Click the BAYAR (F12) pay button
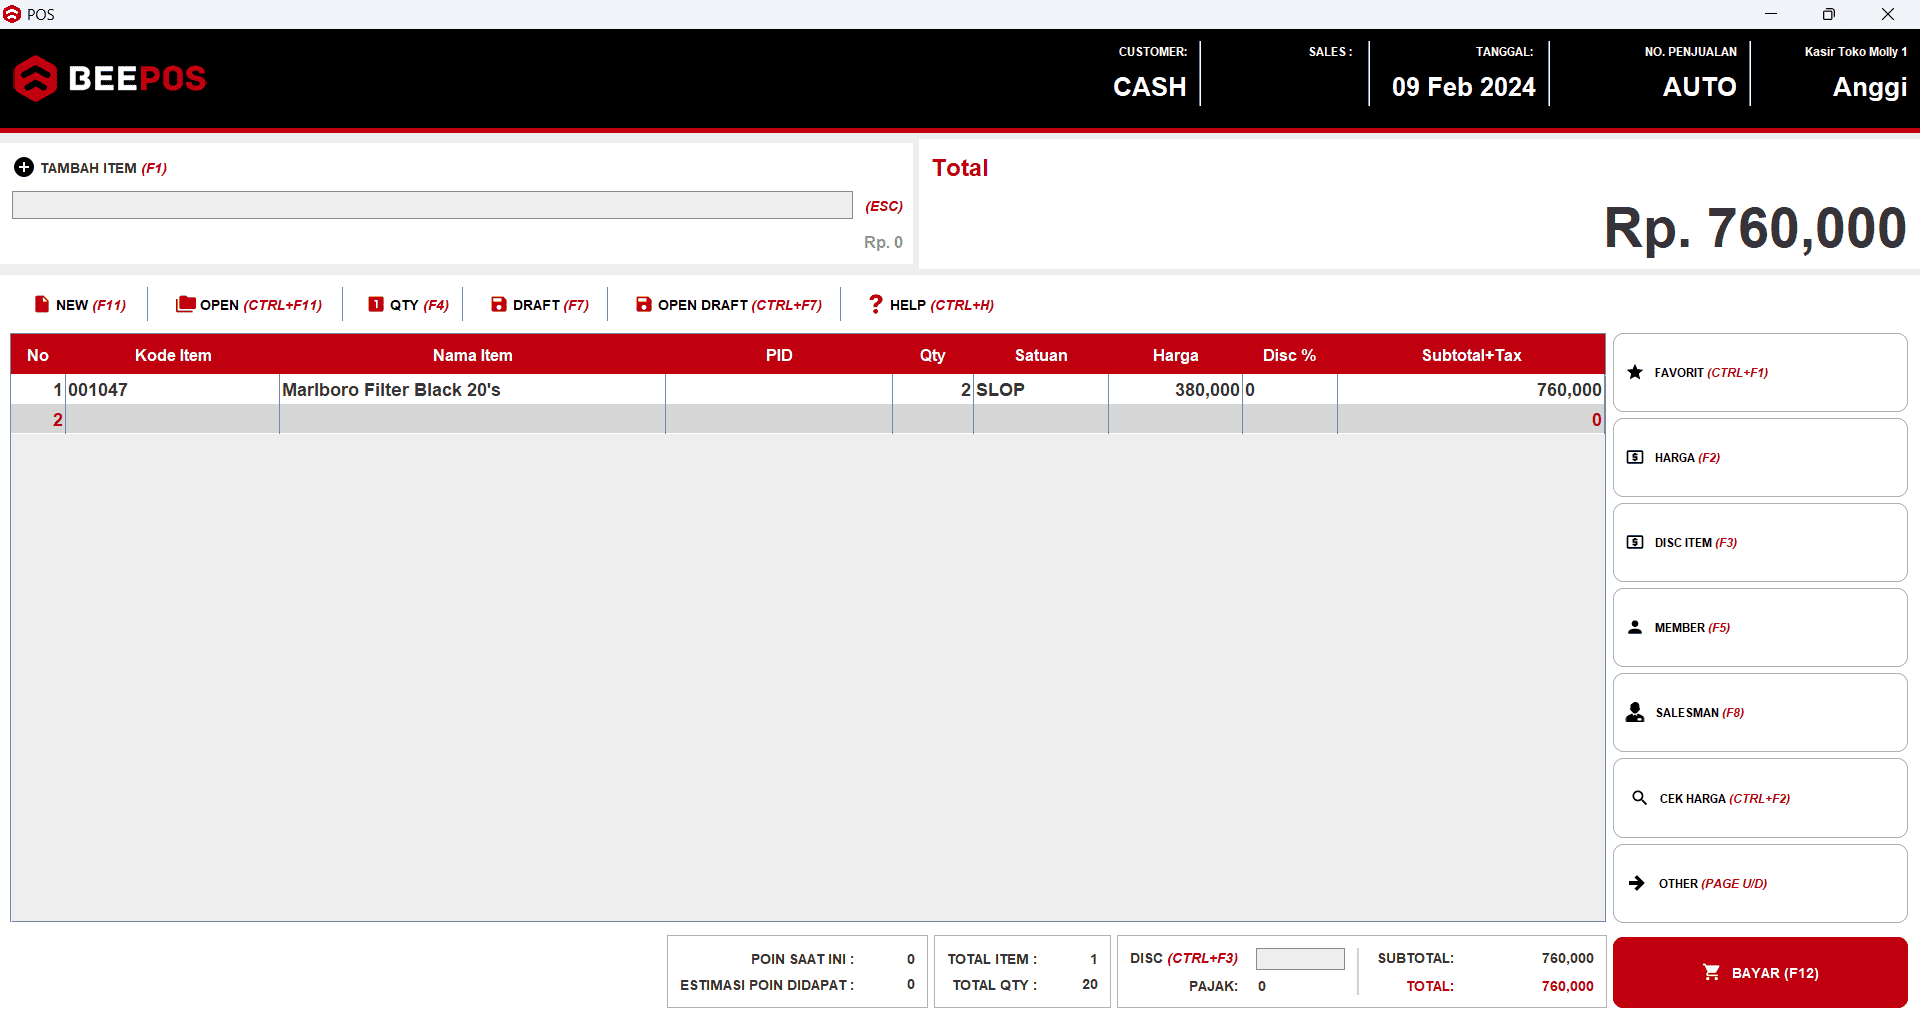Viewport: 1920px width, 1020px height. [1760, 972]
